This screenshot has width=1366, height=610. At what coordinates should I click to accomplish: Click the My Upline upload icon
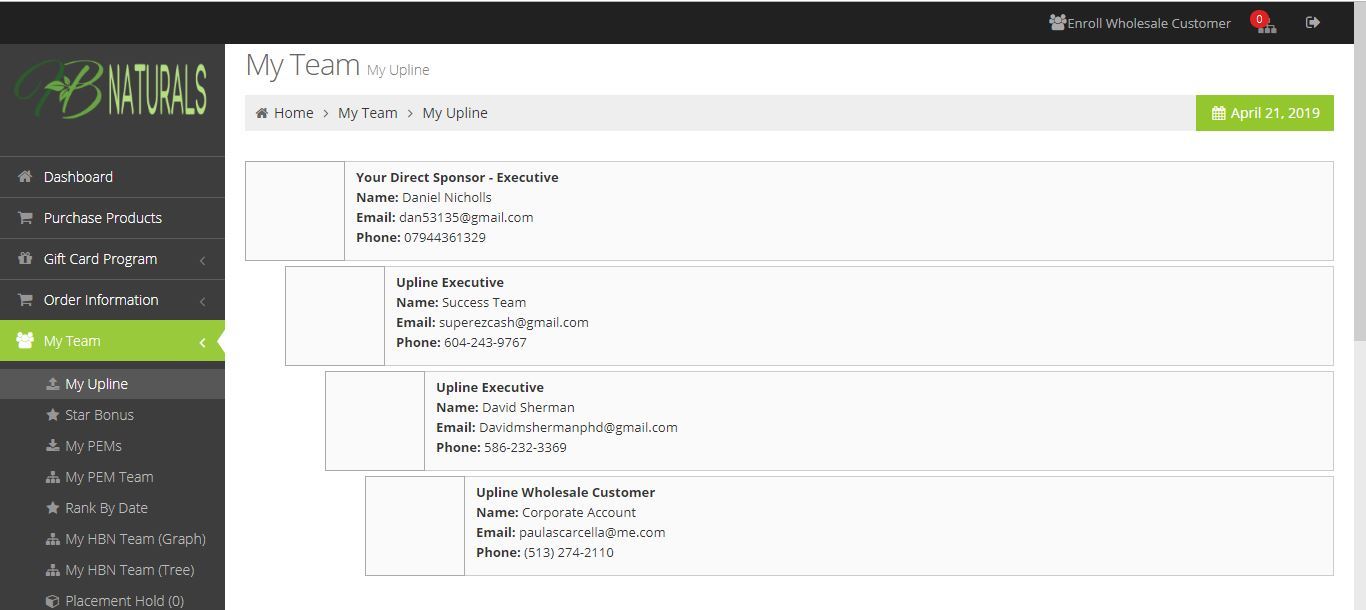(53, 384)
